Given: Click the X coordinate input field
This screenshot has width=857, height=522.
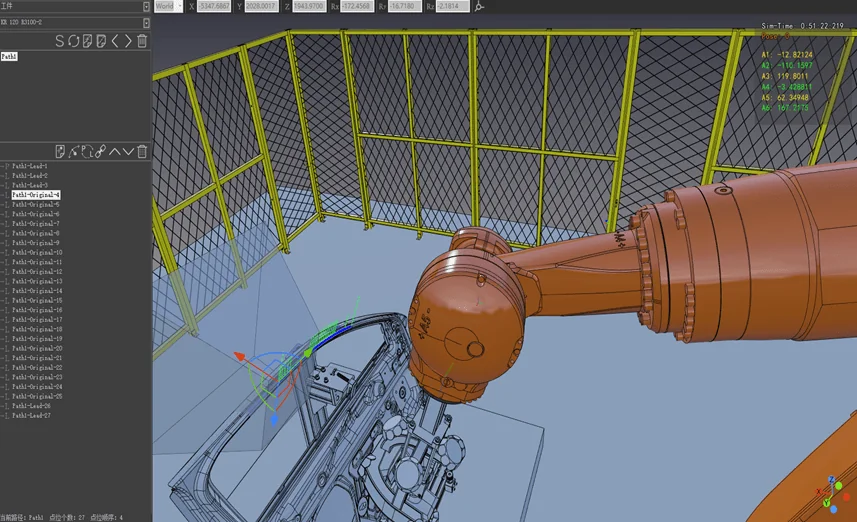Looking at the screenshot, I should click(x=214, y=6).
